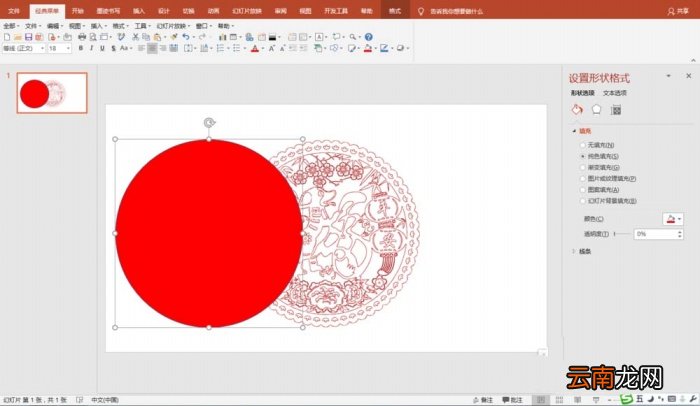Click the red Font Color A icon
The height and width of the screenshot is (406, 700).
[x=255, y=48]
